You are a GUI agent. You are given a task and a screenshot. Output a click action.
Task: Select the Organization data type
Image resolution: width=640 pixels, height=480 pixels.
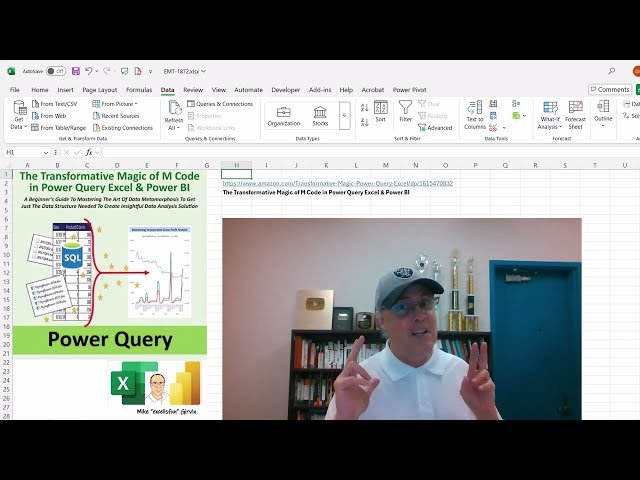click(x=284, y=116)
